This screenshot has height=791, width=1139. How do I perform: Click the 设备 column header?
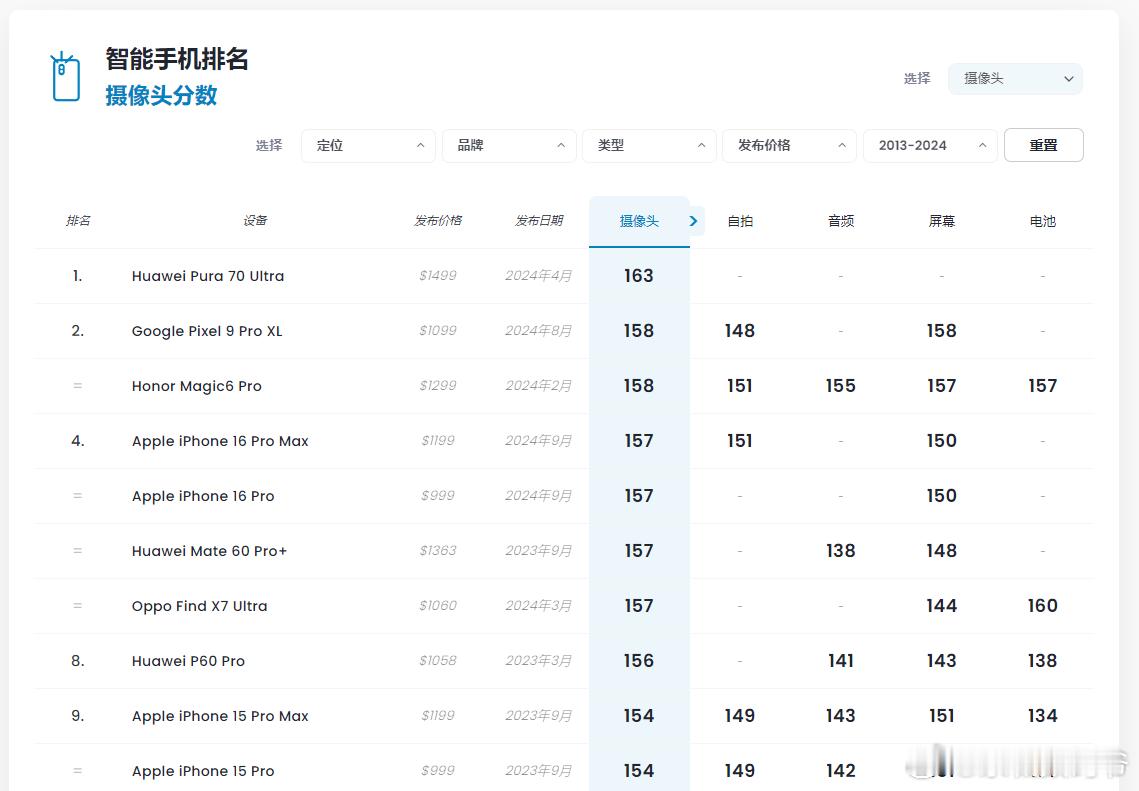point(255,220)
